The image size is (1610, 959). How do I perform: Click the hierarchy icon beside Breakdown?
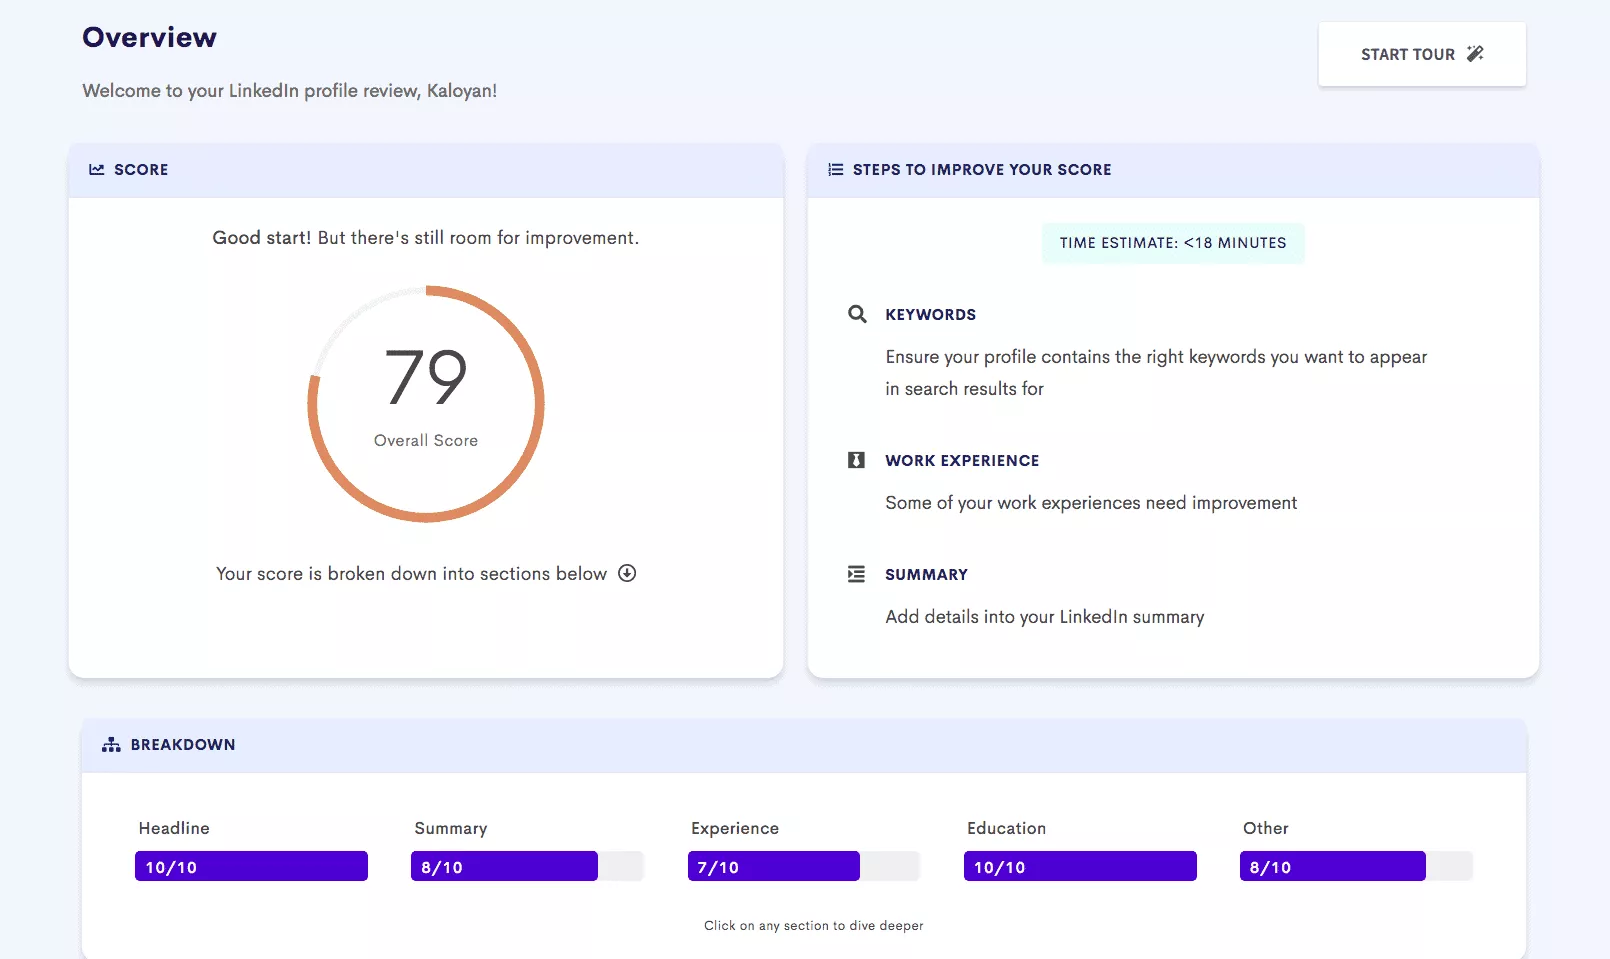(111, 745)
